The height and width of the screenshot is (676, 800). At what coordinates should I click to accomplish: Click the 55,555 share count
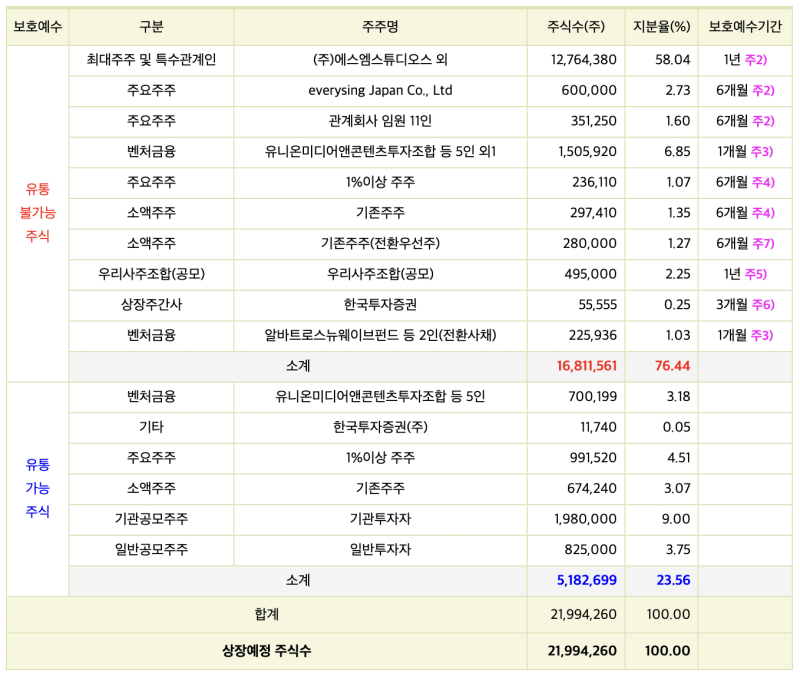[597, 305]
